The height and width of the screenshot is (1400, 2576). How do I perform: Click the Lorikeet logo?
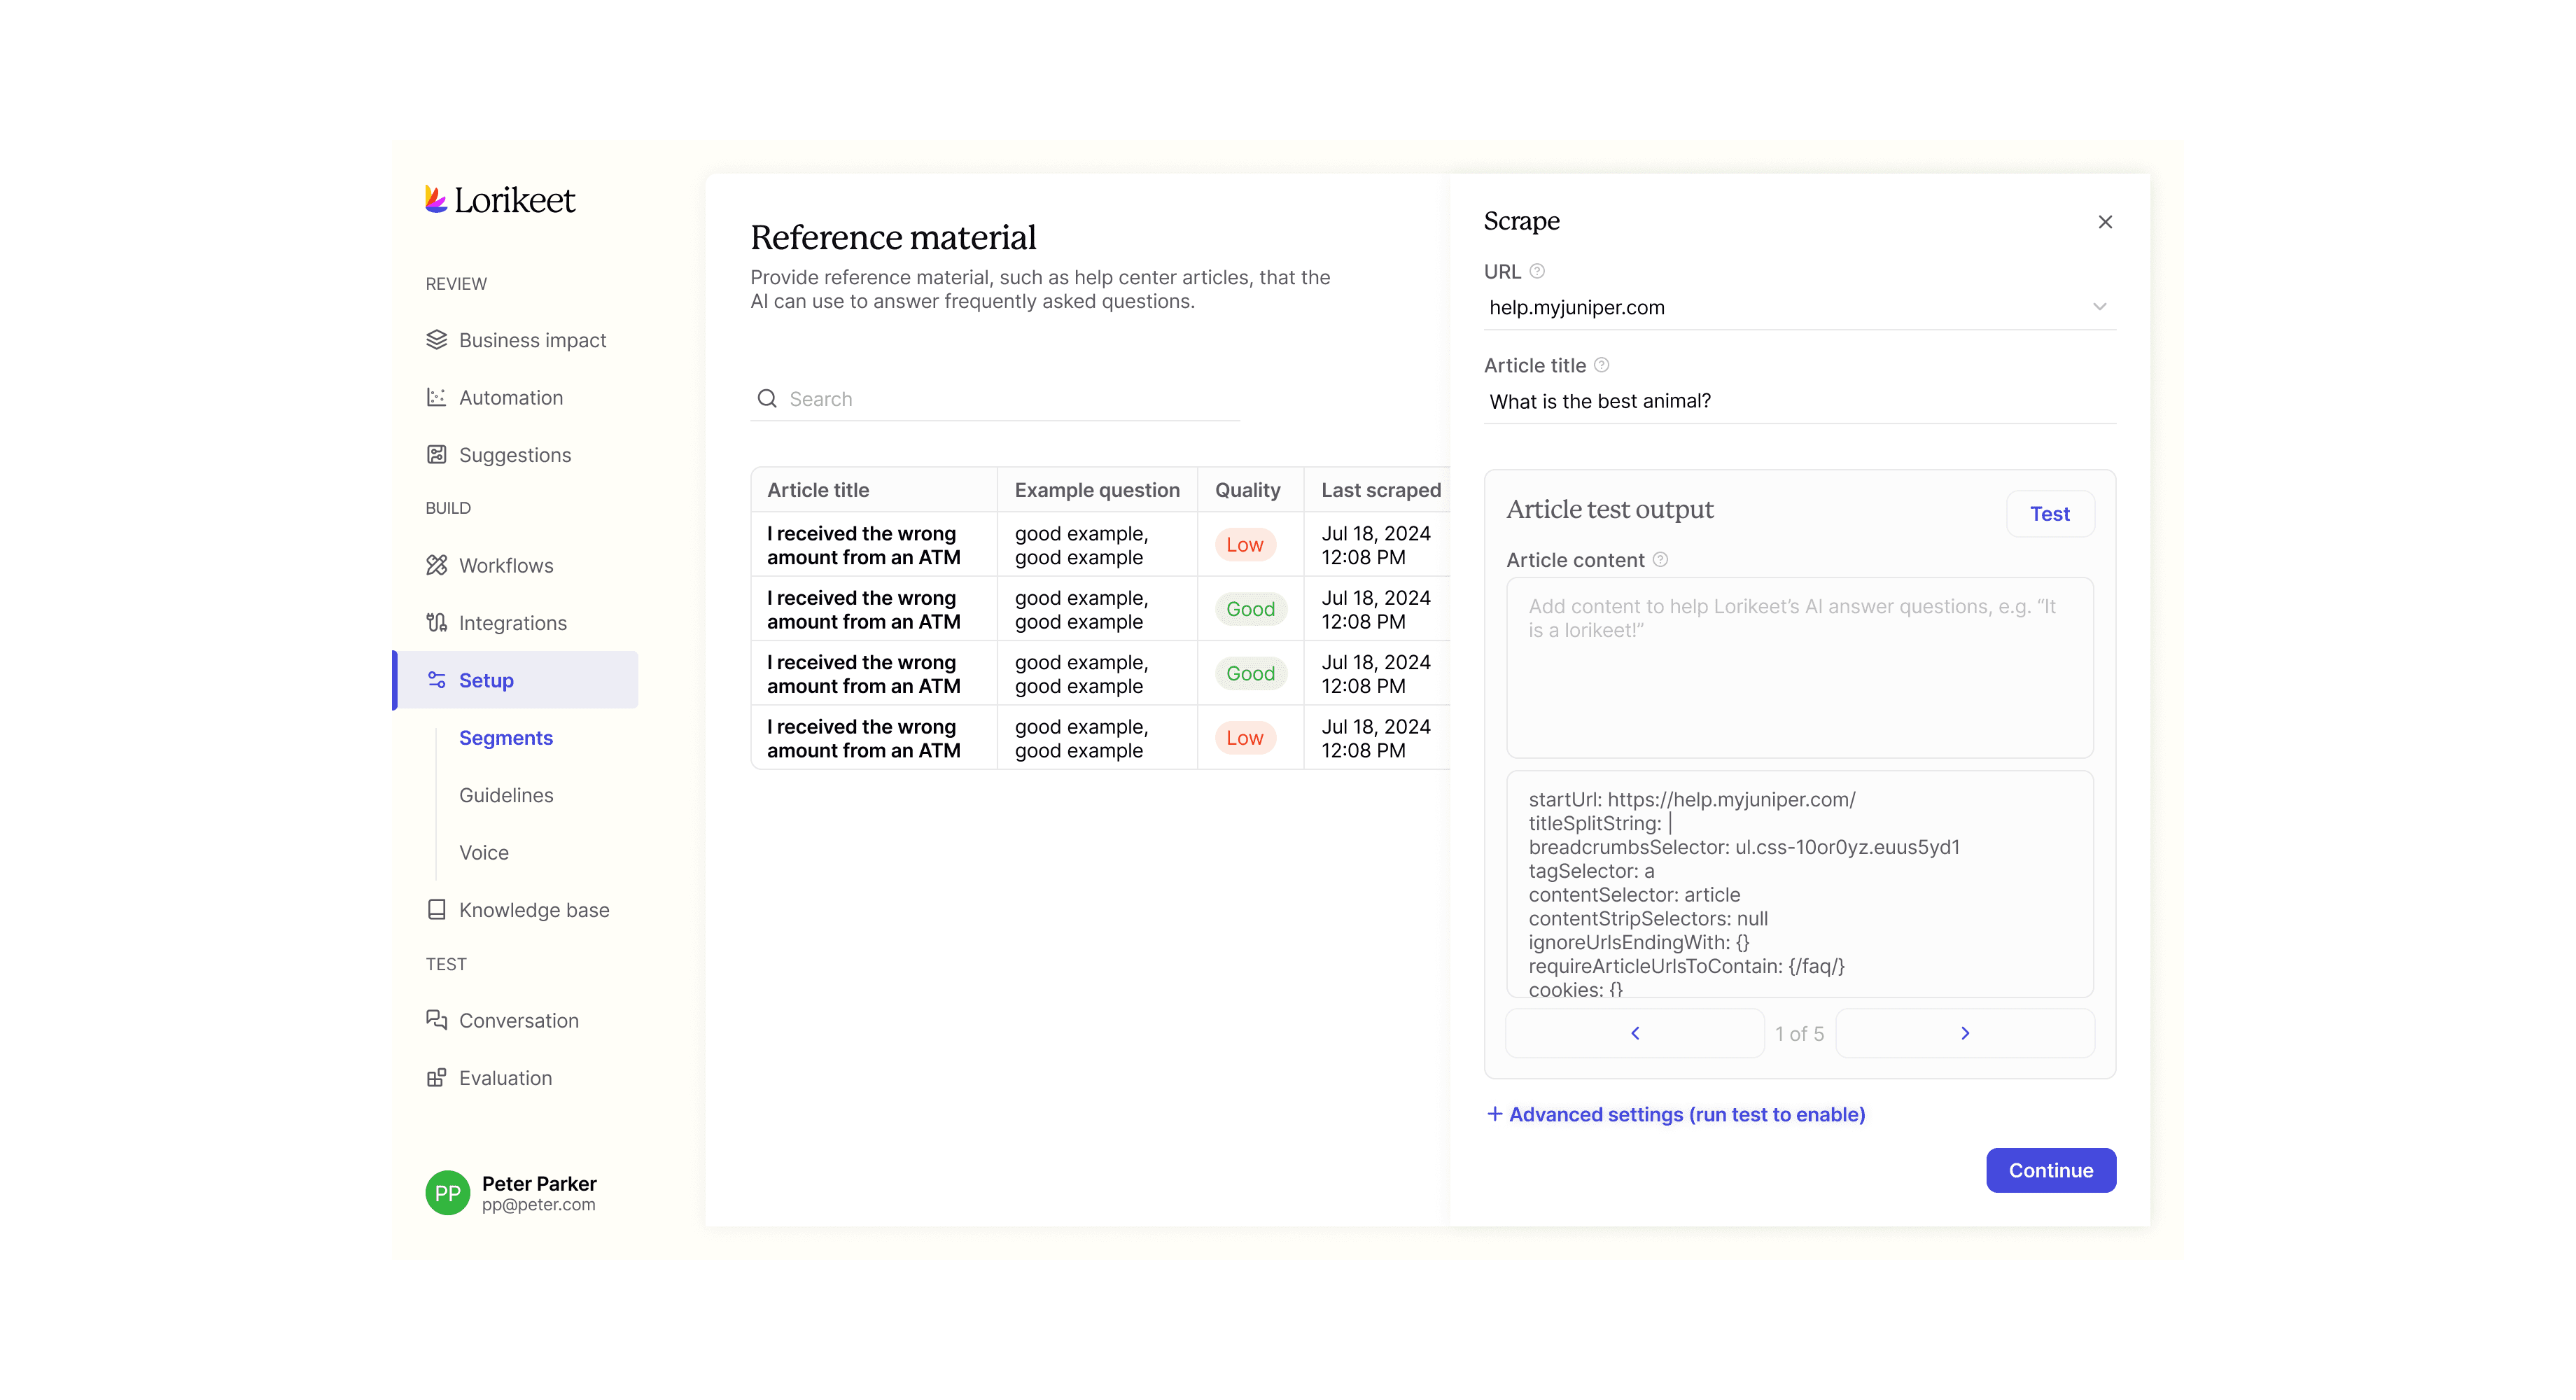(x=500, y=200)
